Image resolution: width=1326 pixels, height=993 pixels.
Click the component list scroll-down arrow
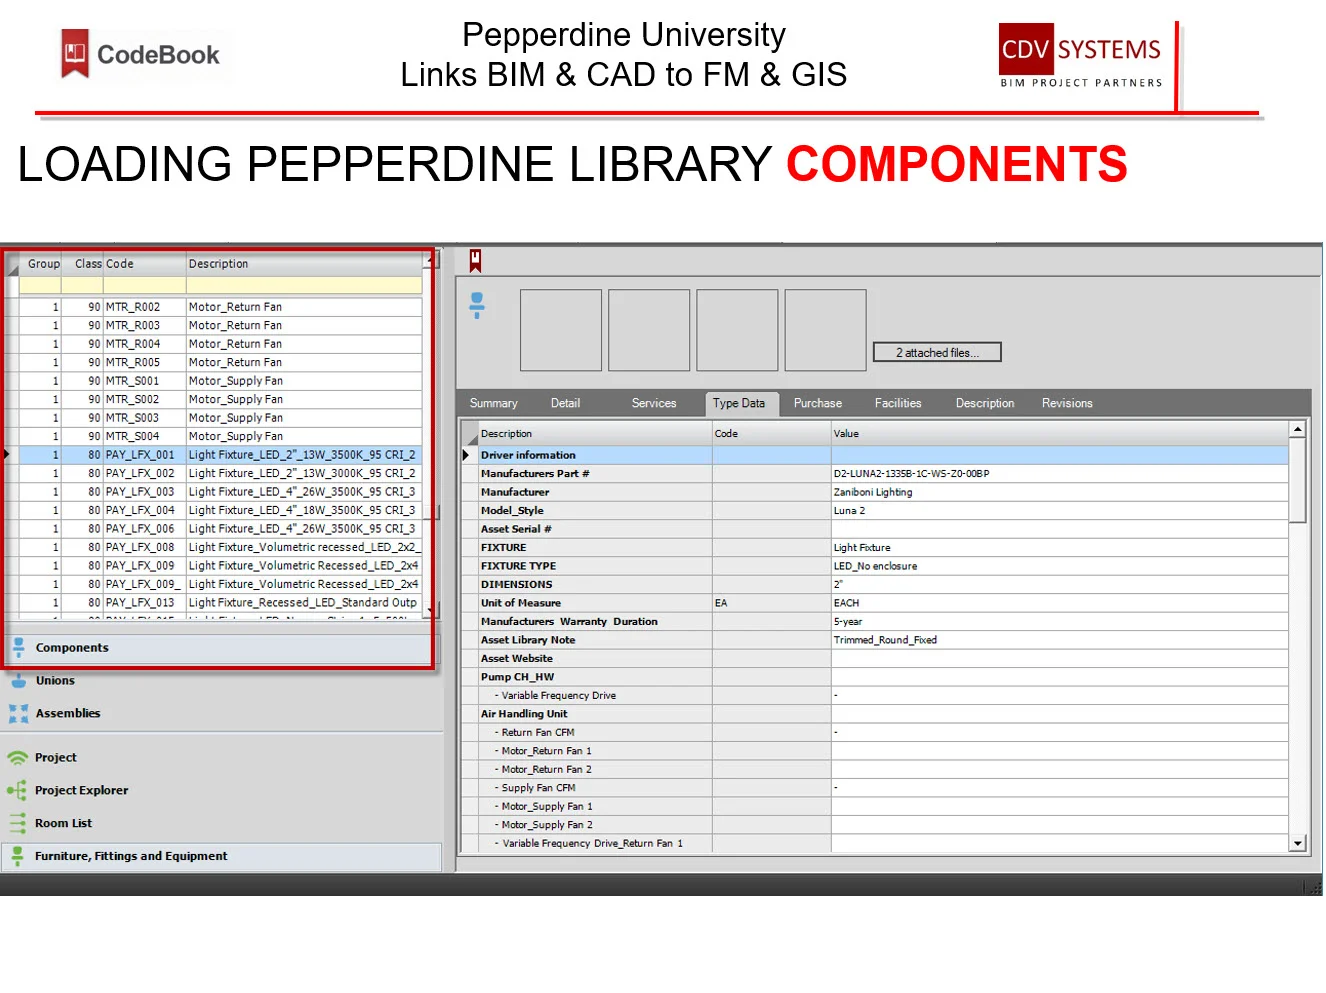coord(429,609)
